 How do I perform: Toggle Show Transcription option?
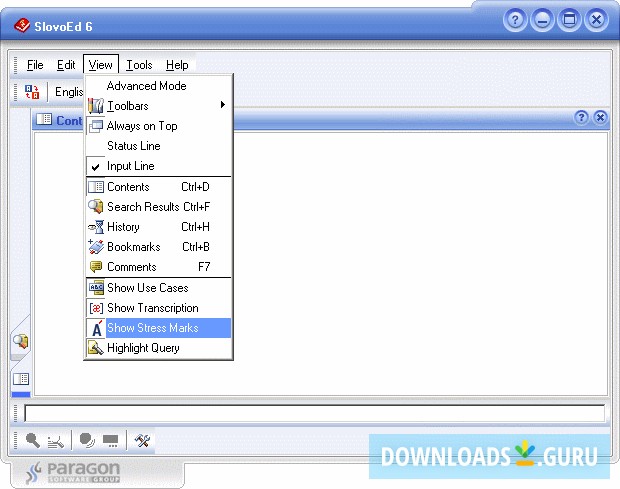click(159, 308)
